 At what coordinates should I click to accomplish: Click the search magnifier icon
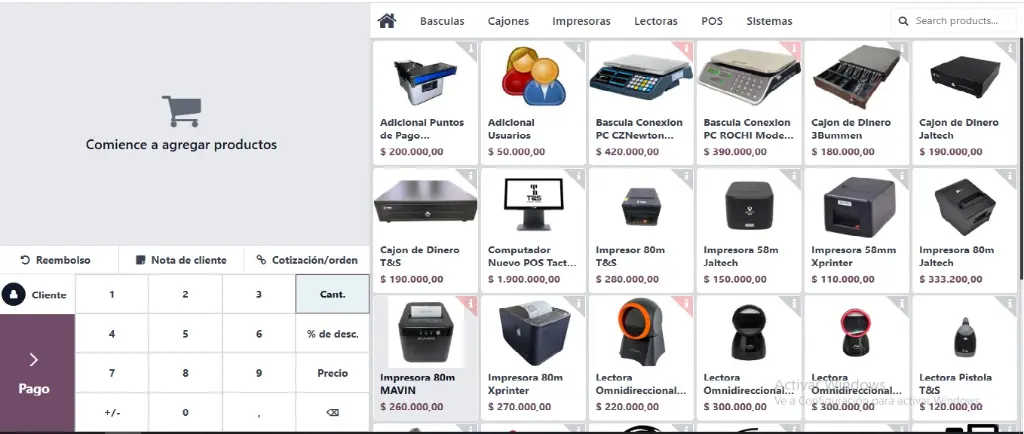[x=903, y=21]
